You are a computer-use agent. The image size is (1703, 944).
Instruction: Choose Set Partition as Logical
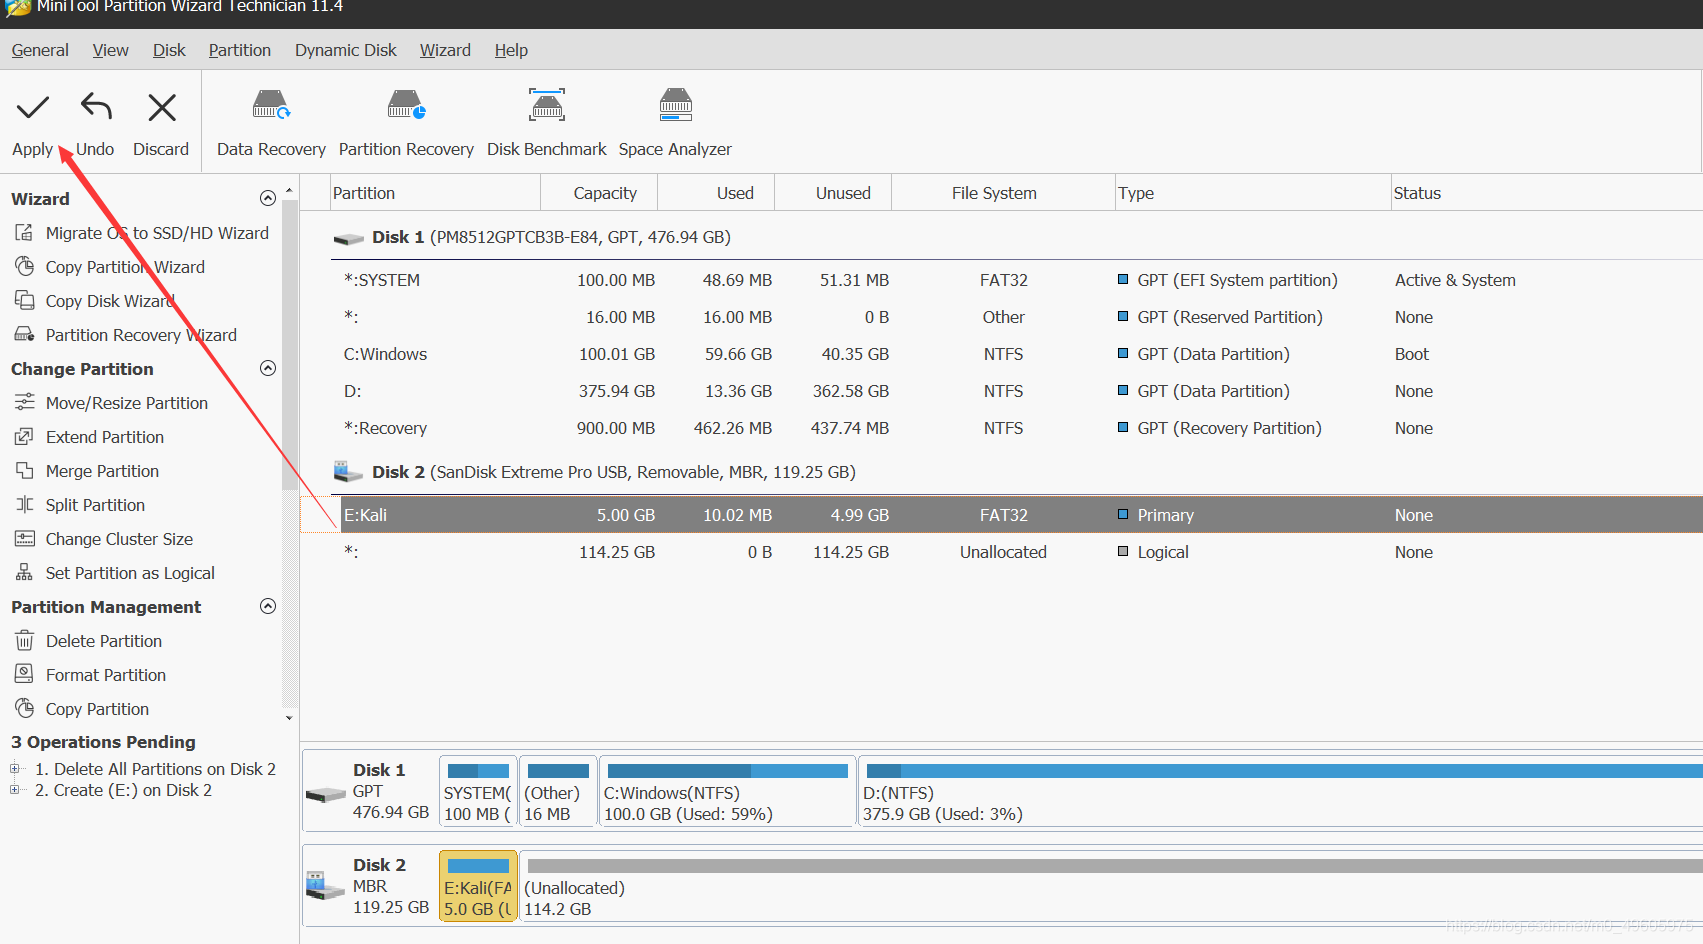(x=130, y=573)
